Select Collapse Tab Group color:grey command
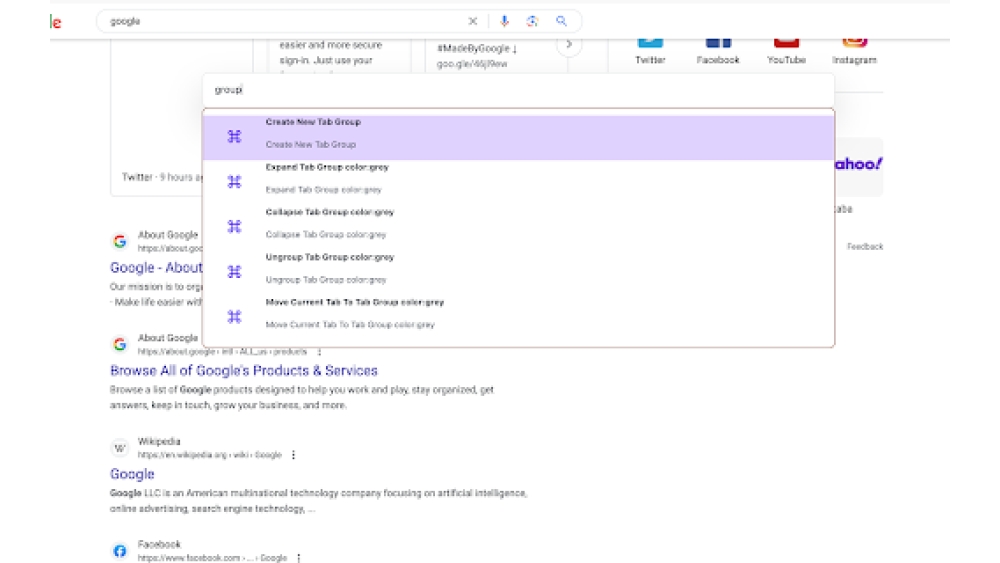This screenshot has height=563, width=1000. point(518,226)
